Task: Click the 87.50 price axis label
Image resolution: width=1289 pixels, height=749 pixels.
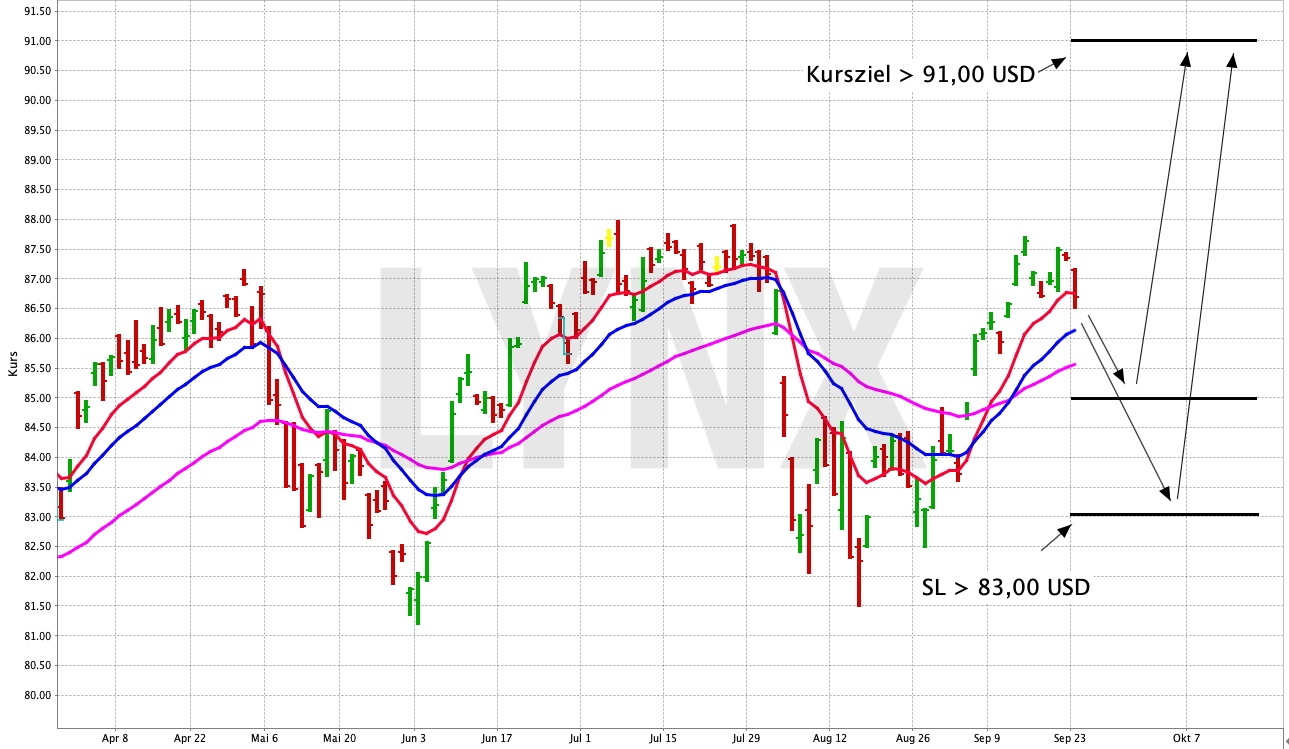Action: [x=39, y=249]
